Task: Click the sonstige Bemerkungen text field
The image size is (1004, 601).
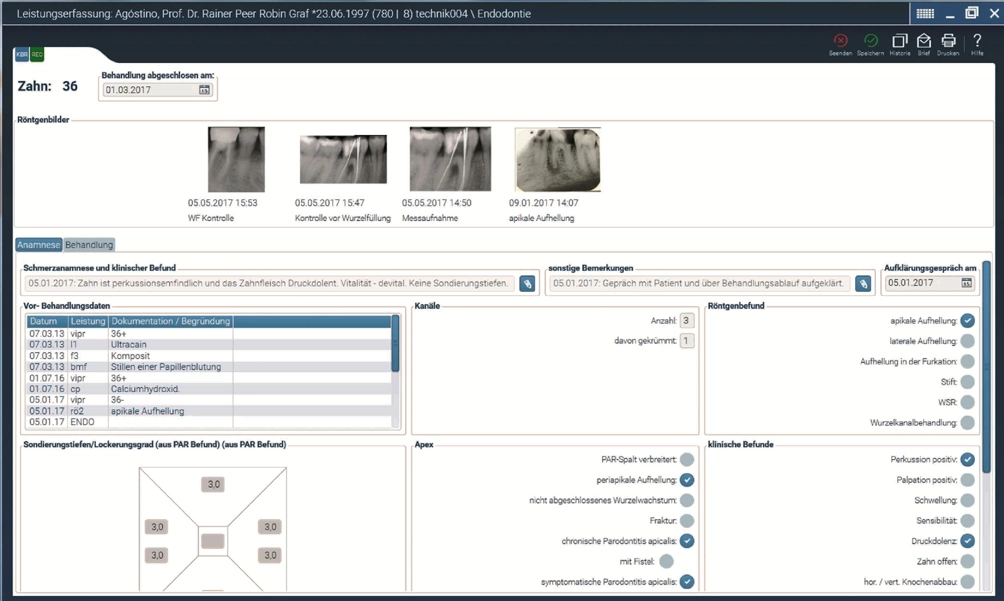Action: (699, 283)
